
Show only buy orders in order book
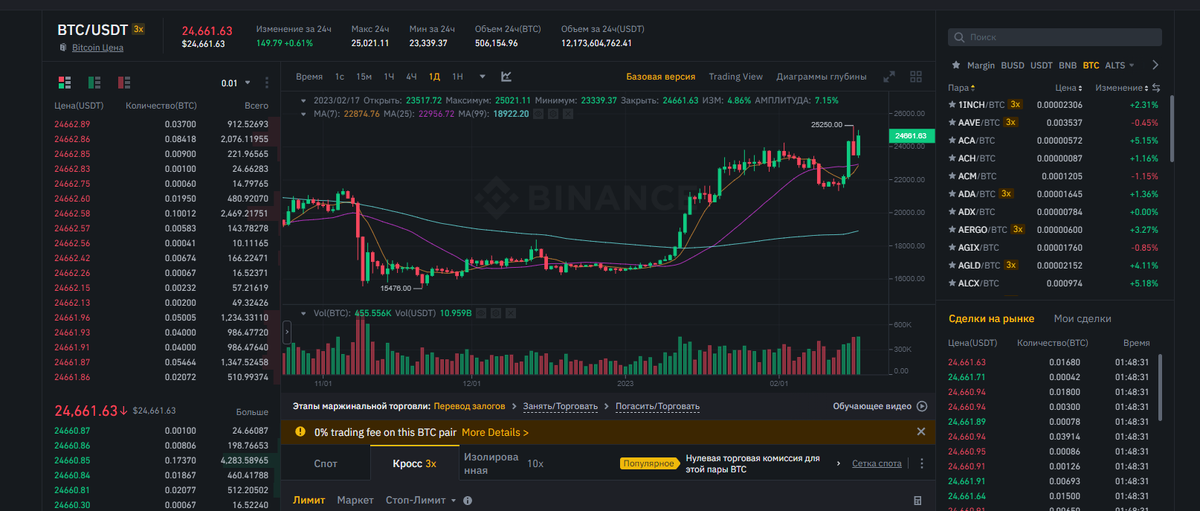[94, 82]
